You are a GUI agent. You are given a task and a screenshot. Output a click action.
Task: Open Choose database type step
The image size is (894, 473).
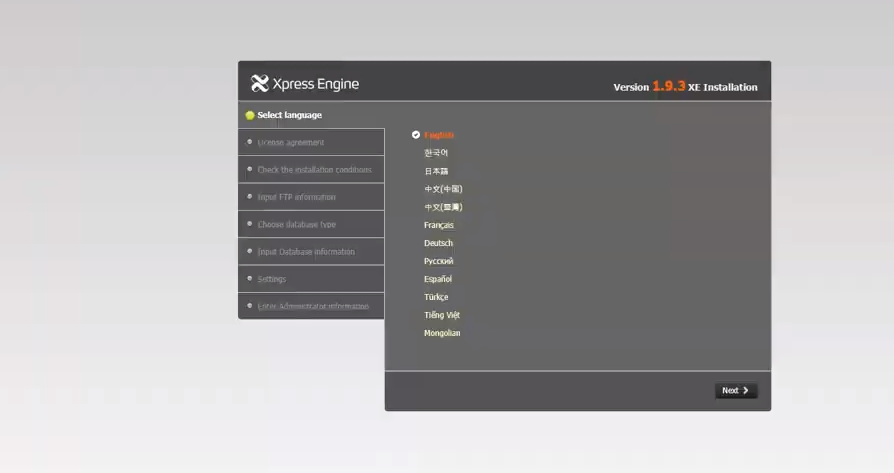[x=311, y=224]
